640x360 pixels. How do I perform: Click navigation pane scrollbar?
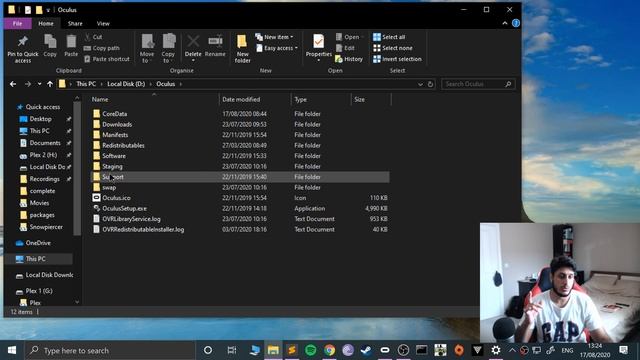click(x=77, y=169)
